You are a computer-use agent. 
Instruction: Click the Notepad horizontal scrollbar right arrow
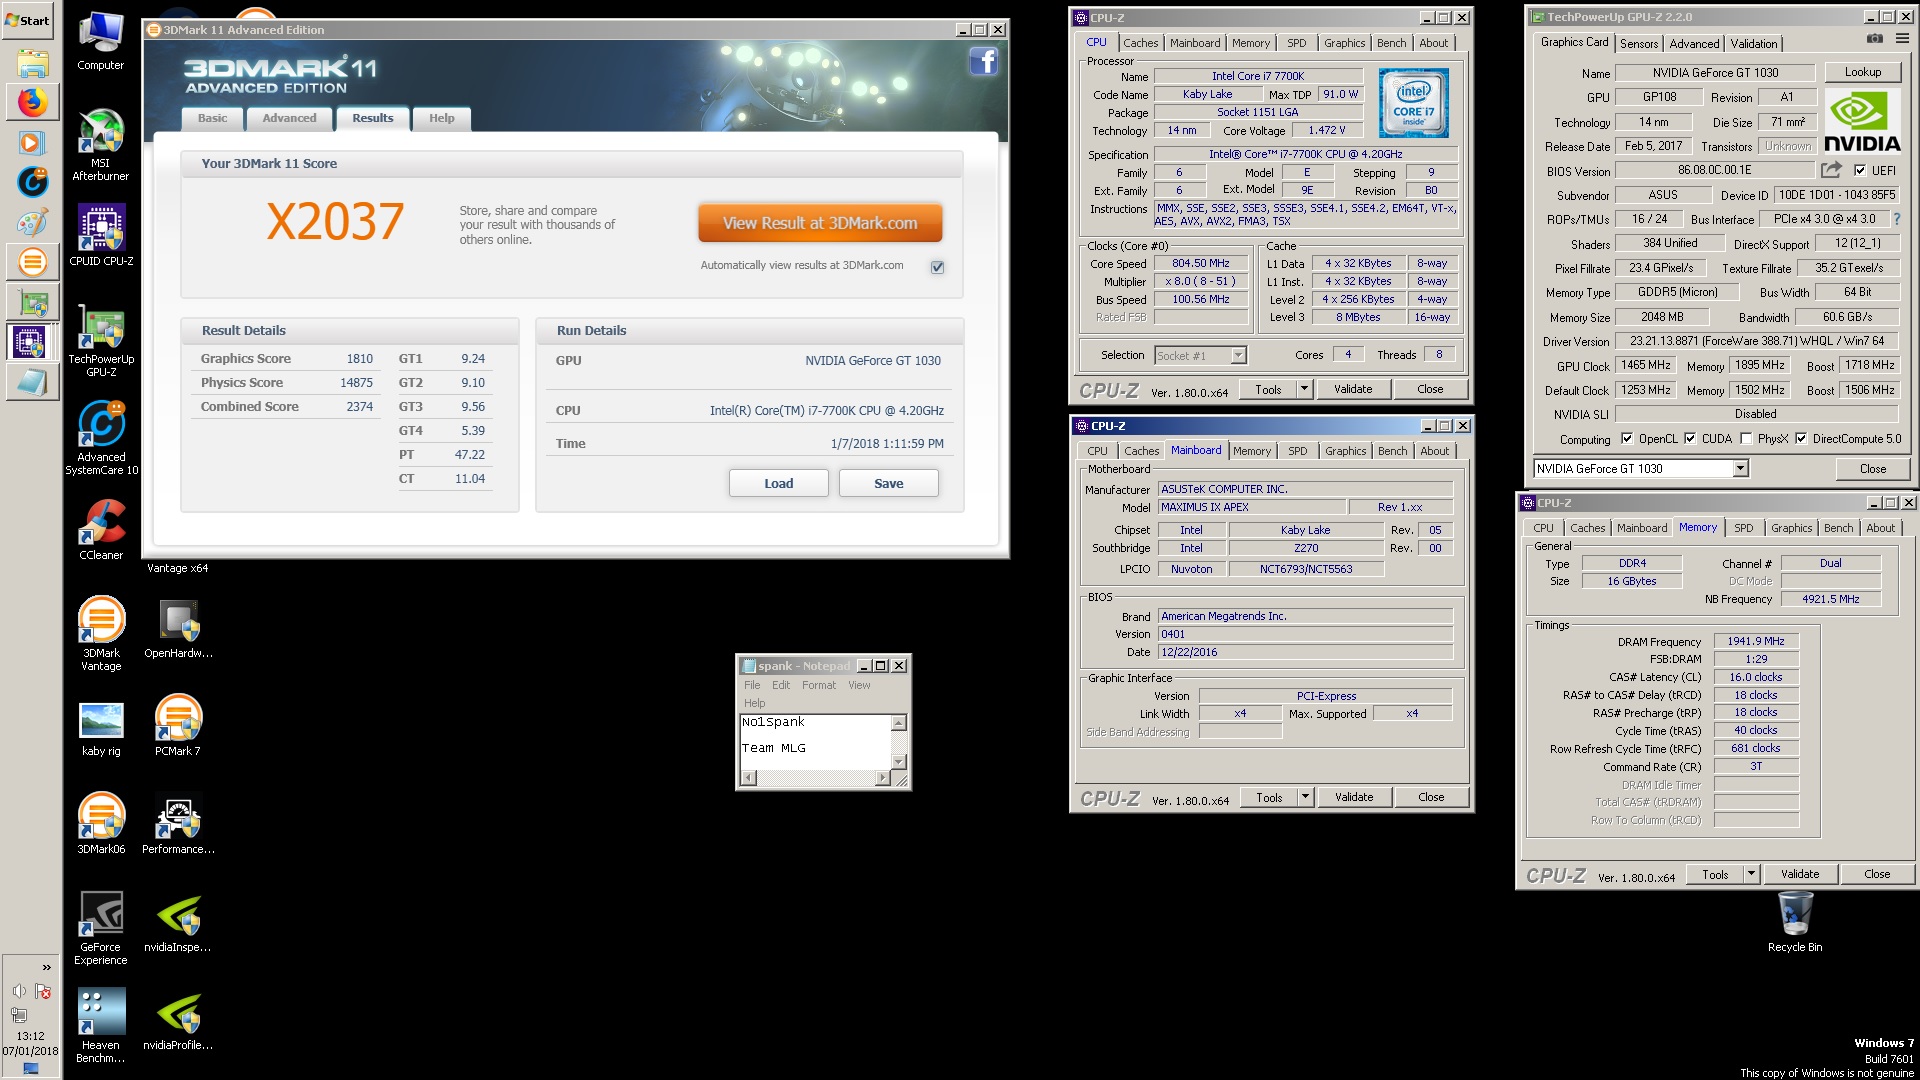(x=882, y=777)
